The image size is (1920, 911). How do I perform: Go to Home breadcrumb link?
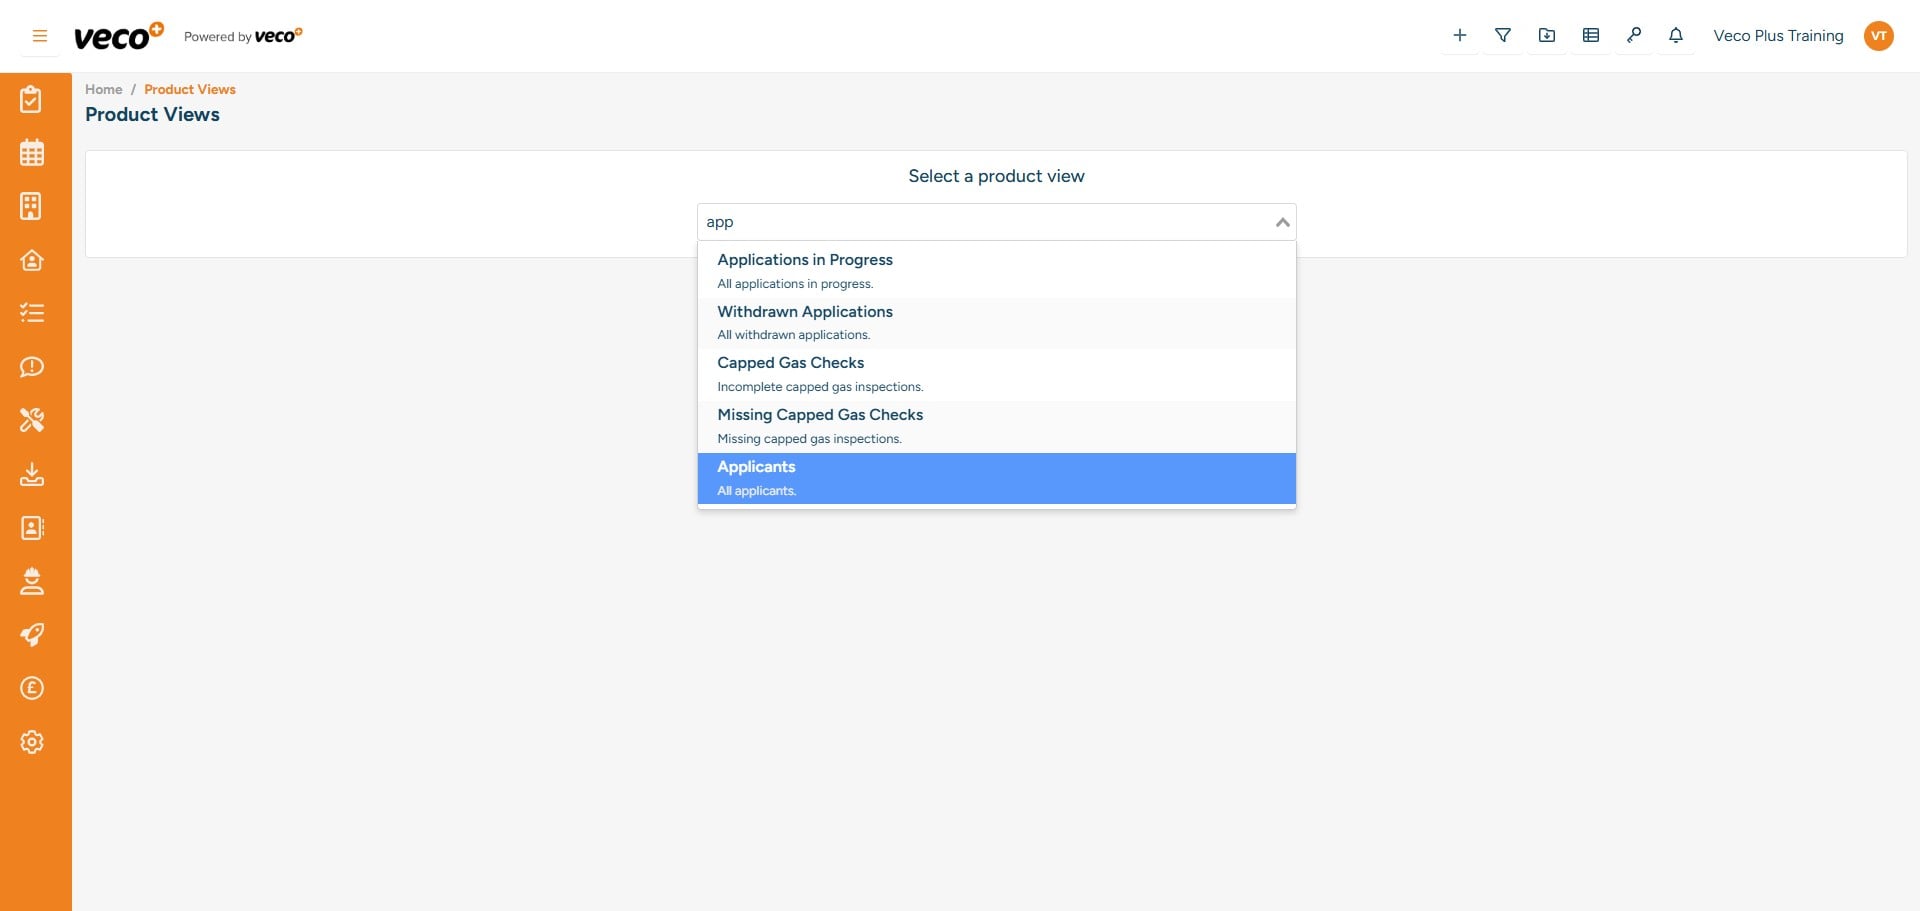coord(103,89)
